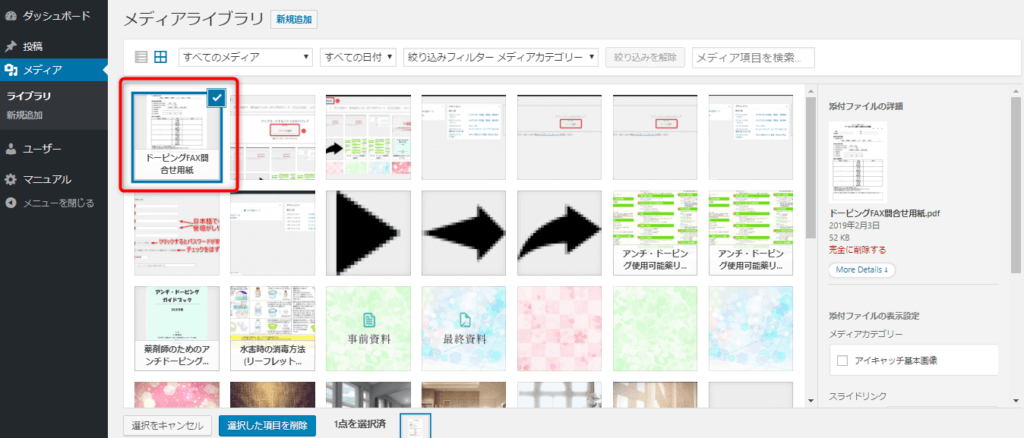Click the Dashboard icon in sidebar
This screenshot has width=1024, height=438.
(x=11, y=16)
